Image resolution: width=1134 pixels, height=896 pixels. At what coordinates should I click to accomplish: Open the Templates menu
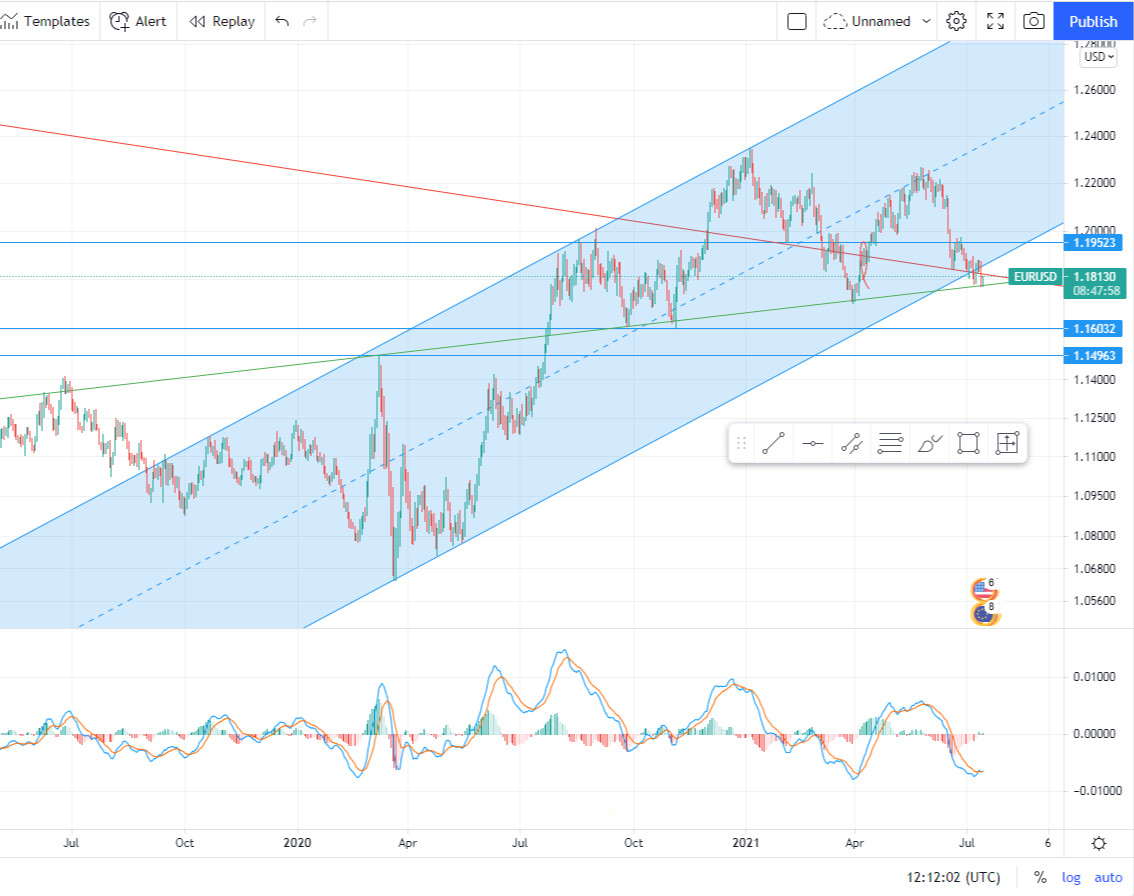(47, 21)
